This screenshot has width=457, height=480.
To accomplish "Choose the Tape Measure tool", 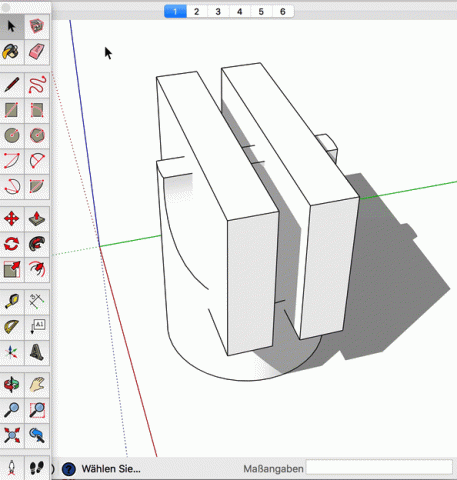I will click(x=12, y=302).
